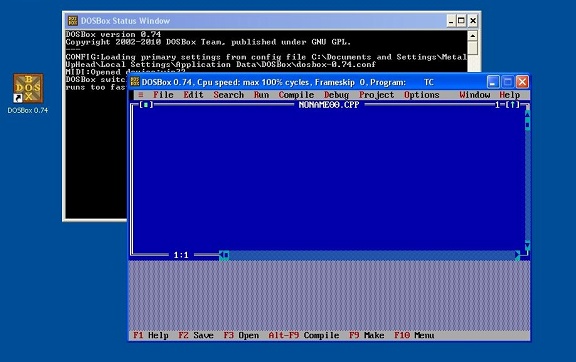Click F2 Save in status bar
This screenshot has width=576, height=362.
pos(196,335)
